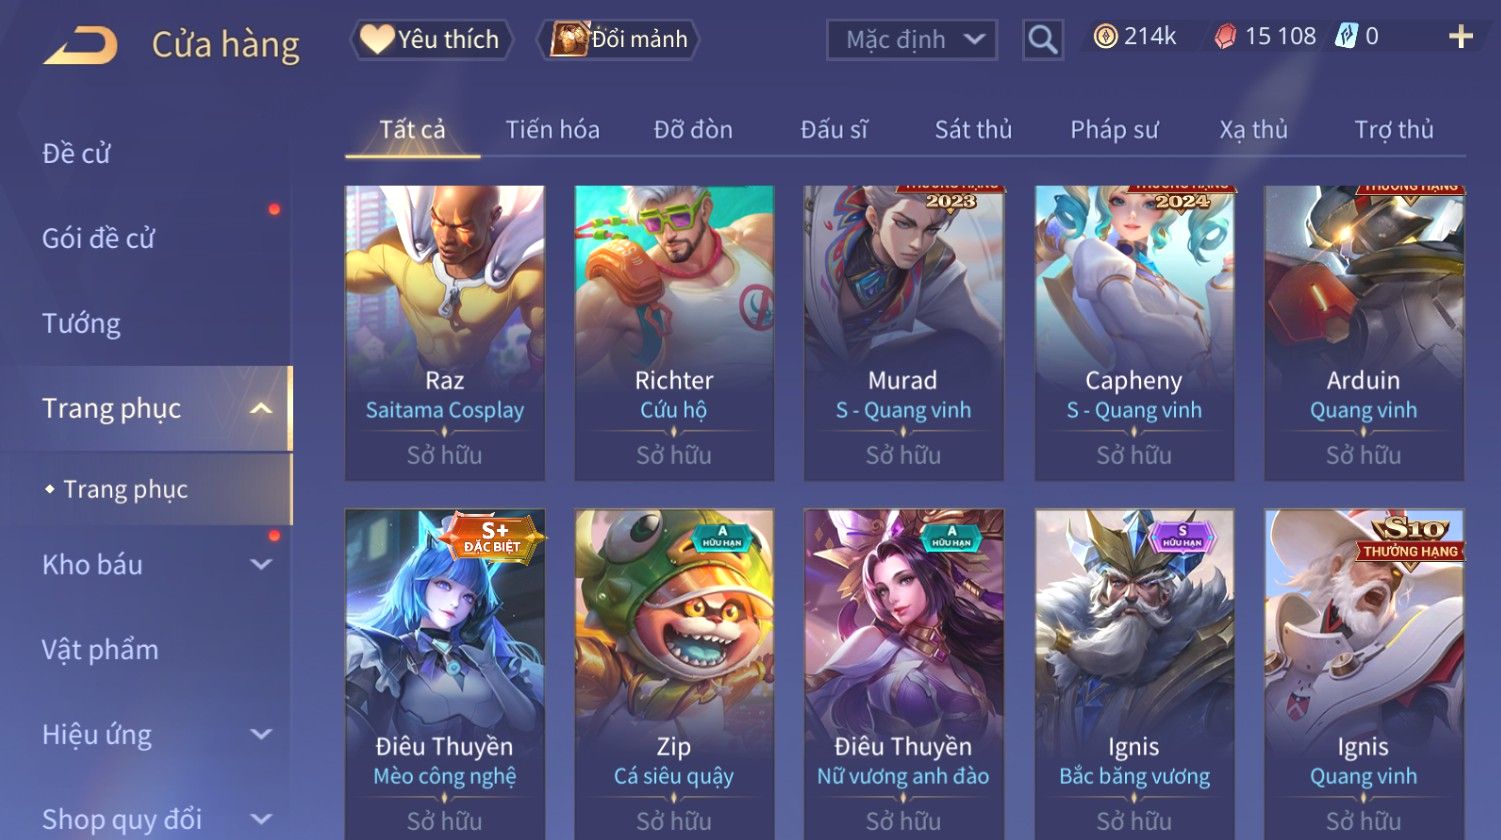Expand the Kho báu sidebar section
Image resolution: width=1501 pixels, height=840 pixels.
click(260, 564)
